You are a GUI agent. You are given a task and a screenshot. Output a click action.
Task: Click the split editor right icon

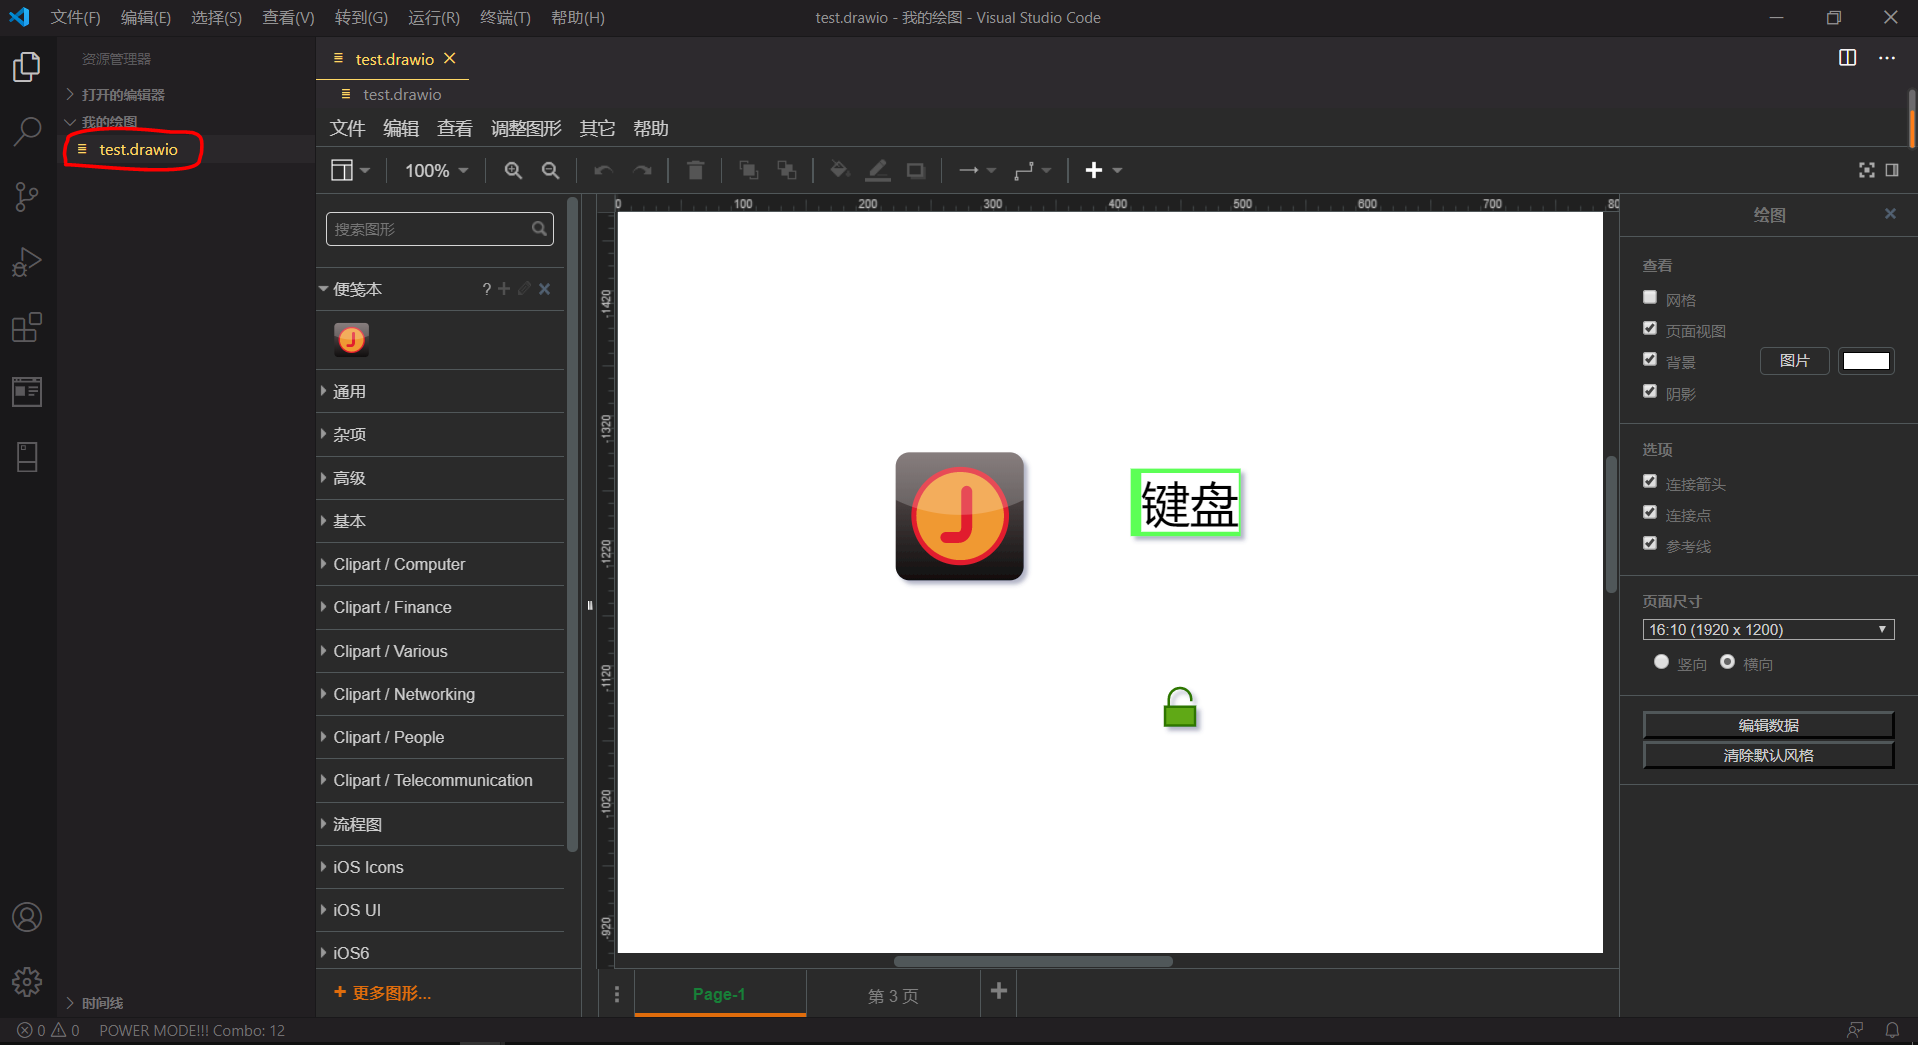click(1848, 58)
